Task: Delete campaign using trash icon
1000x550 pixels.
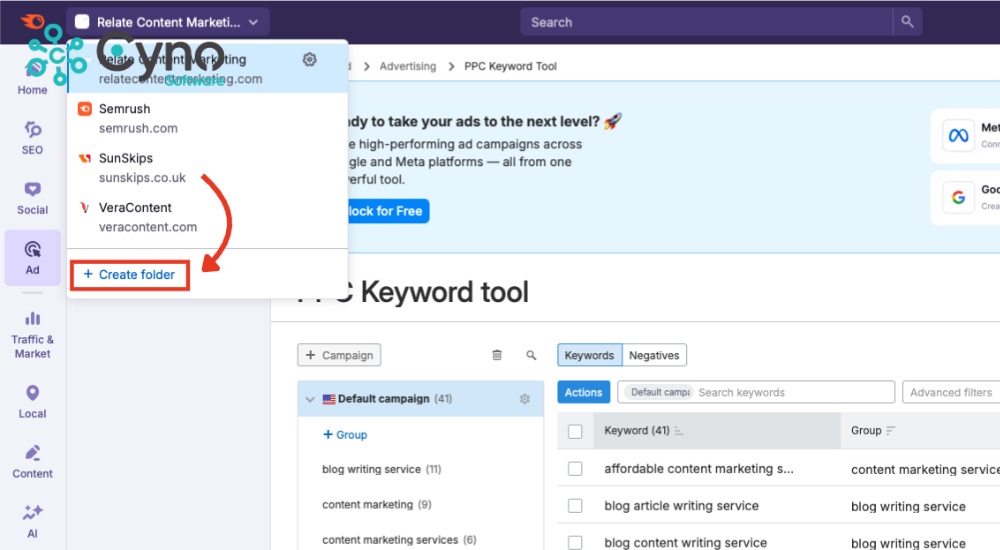Action: 497,355
